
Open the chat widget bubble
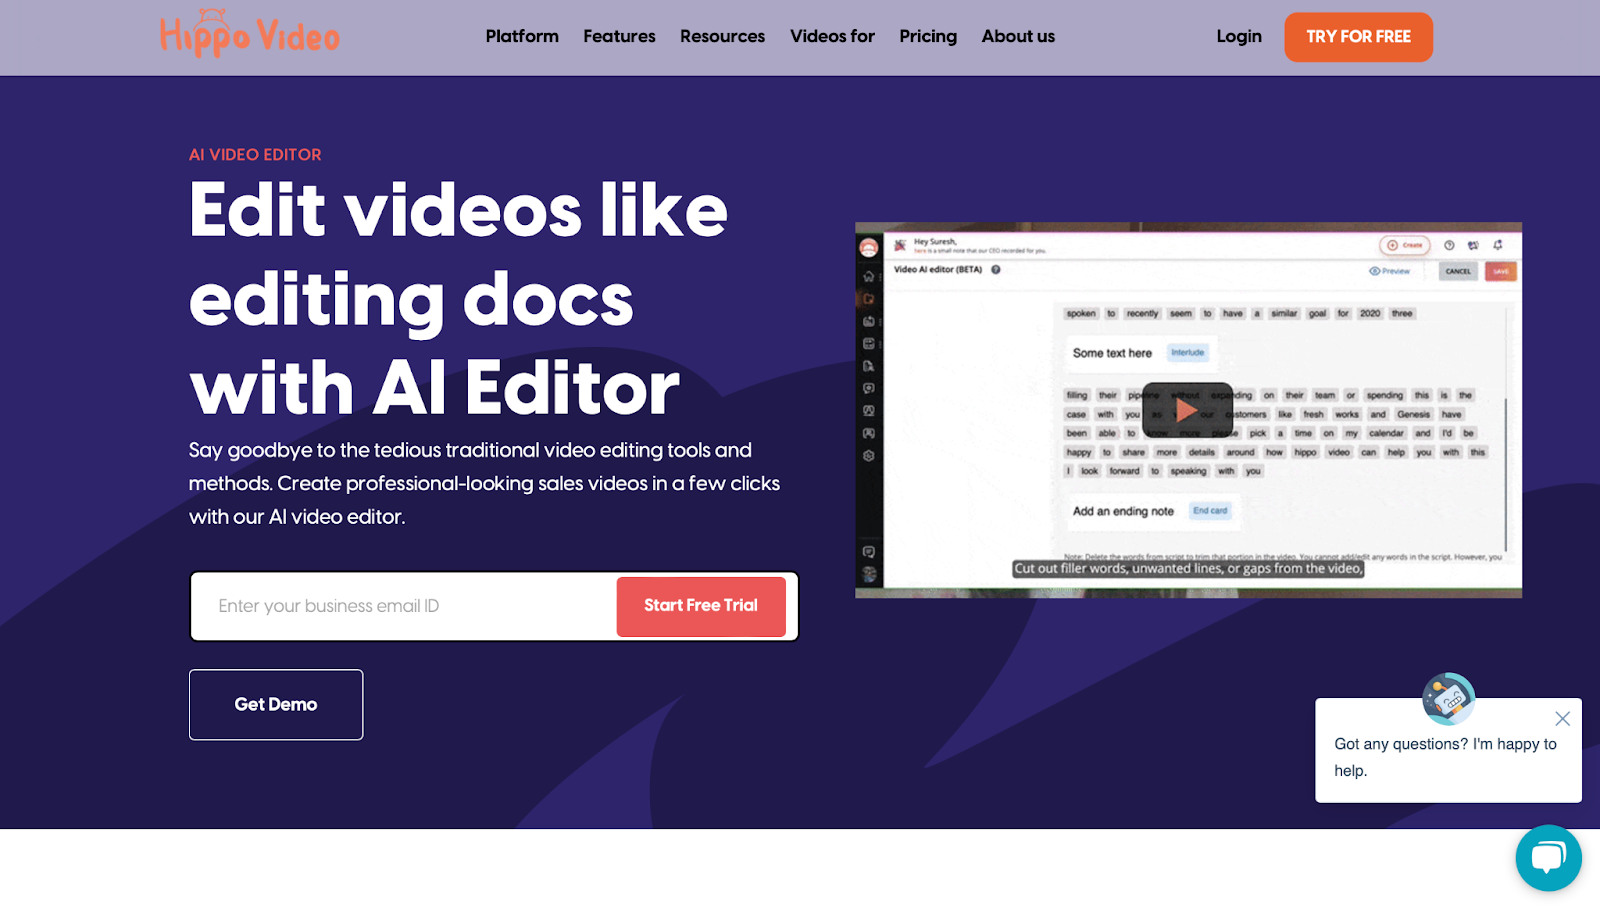point(1548,857)
